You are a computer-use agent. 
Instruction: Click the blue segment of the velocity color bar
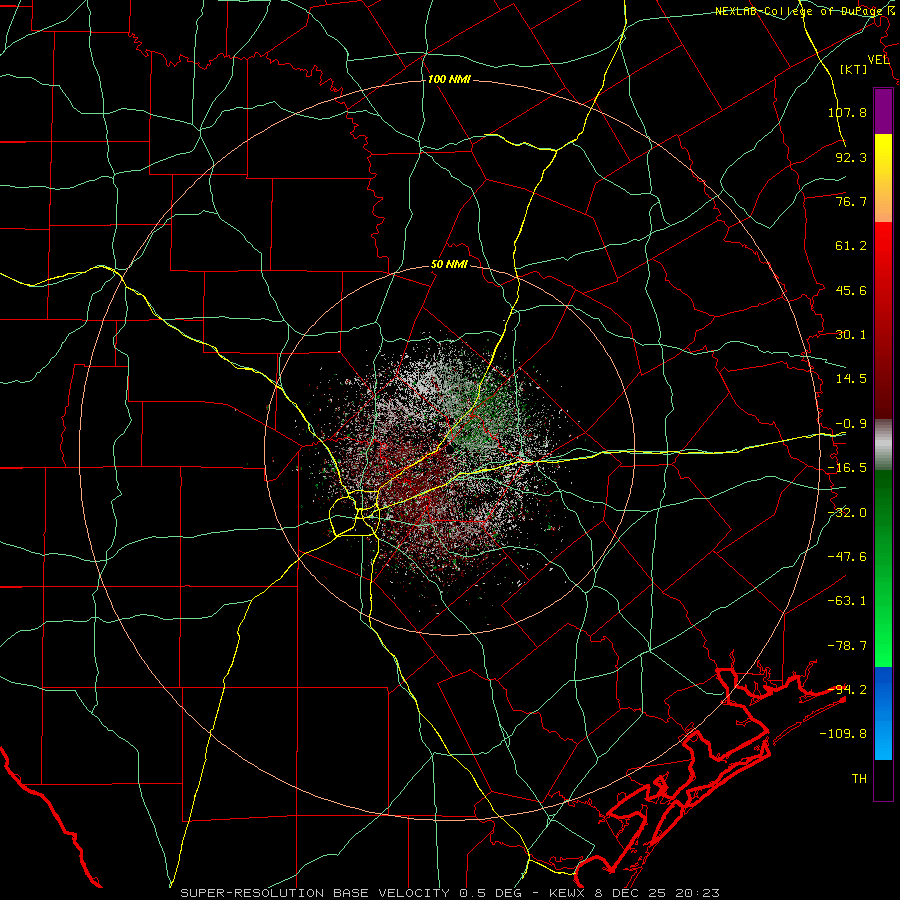pyautogui.click(x=883, y=713)
